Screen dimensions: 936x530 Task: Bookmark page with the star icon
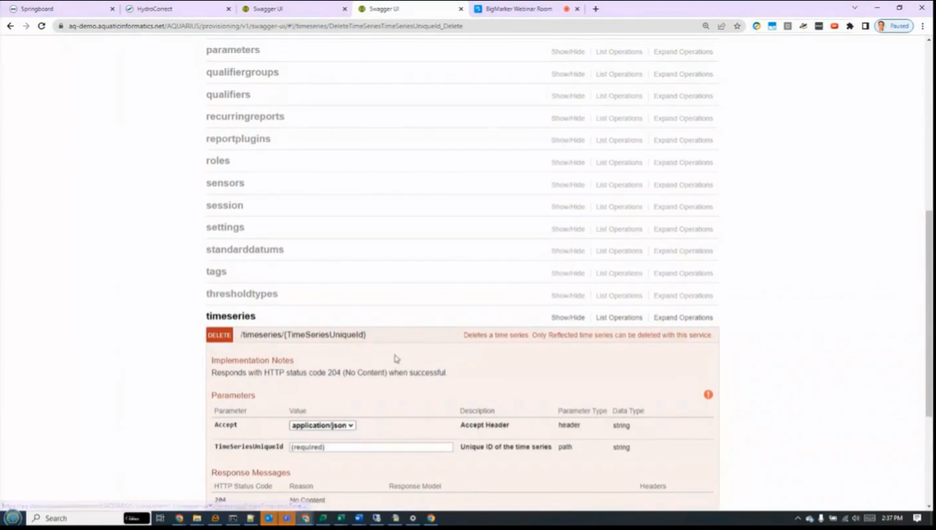[737, 26]
